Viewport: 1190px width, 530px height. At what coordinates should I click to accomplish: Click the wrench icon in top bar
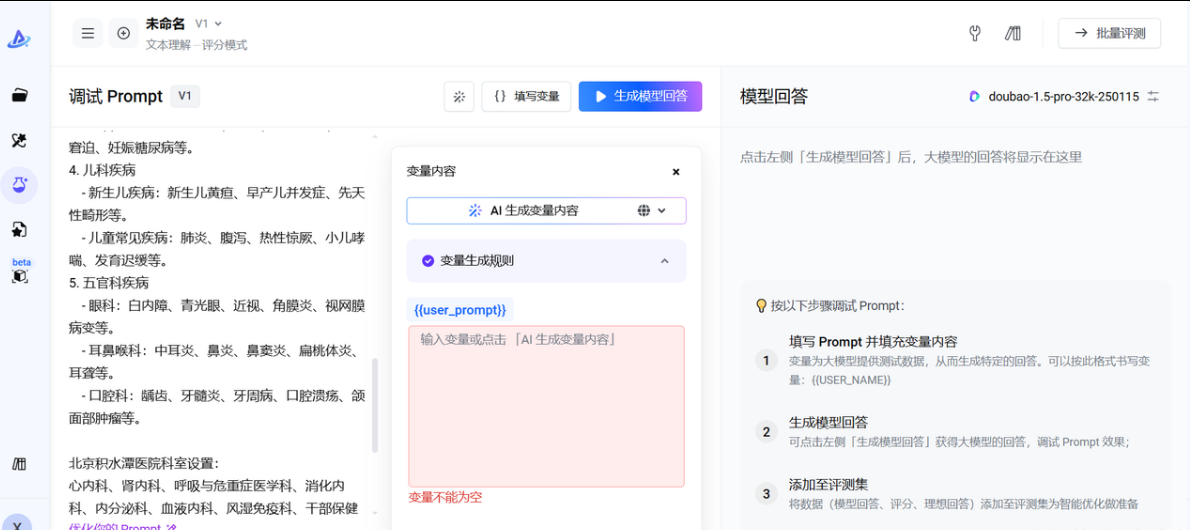click(x=975, y=33)
